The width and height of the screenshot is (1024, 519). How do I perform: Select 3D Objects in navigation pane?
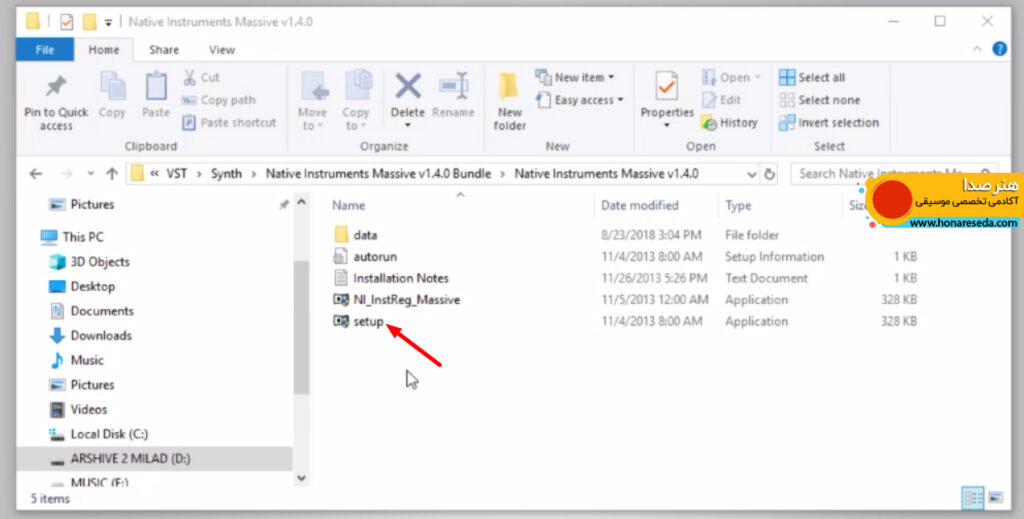100,262
